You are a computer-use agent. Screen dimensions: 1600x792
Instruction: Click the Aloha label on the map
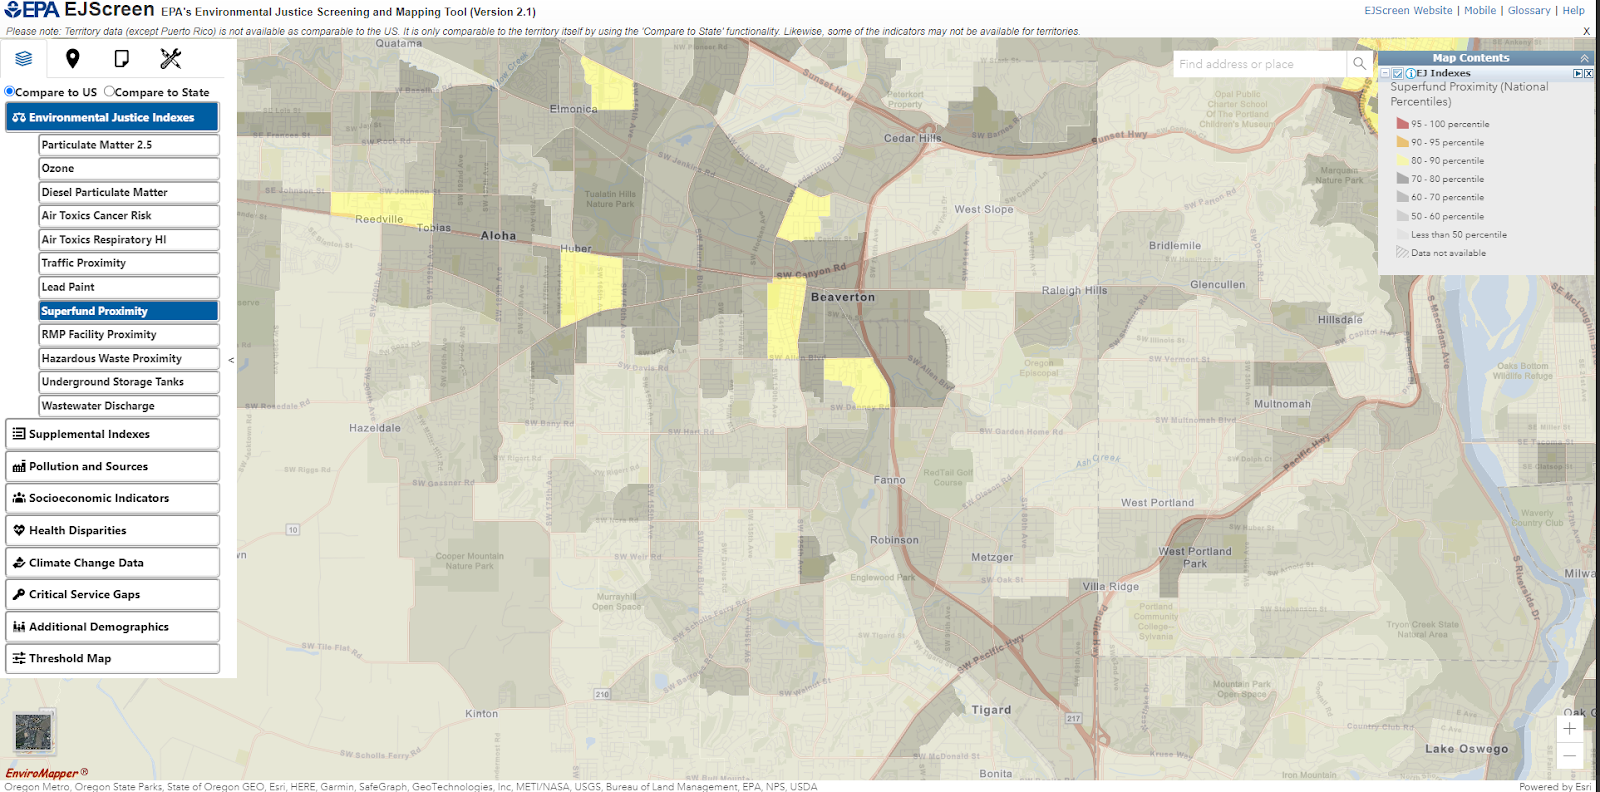coord(498,236)
